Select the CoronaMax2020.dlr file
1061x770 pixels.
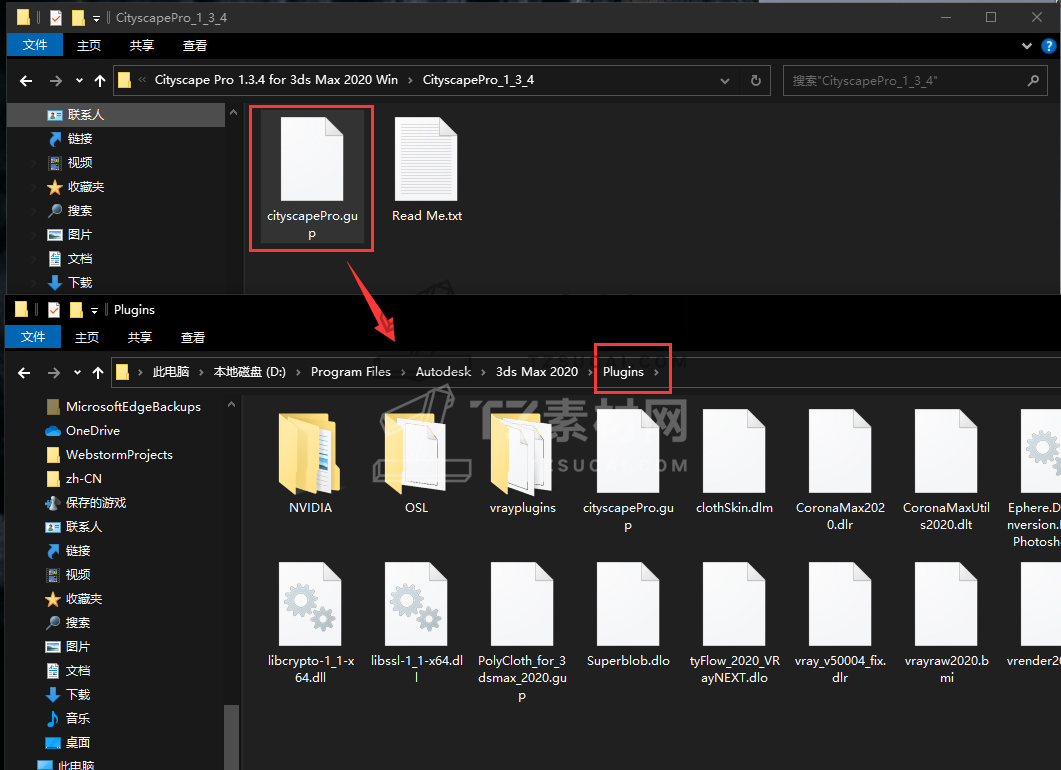[x=840, y=470]
